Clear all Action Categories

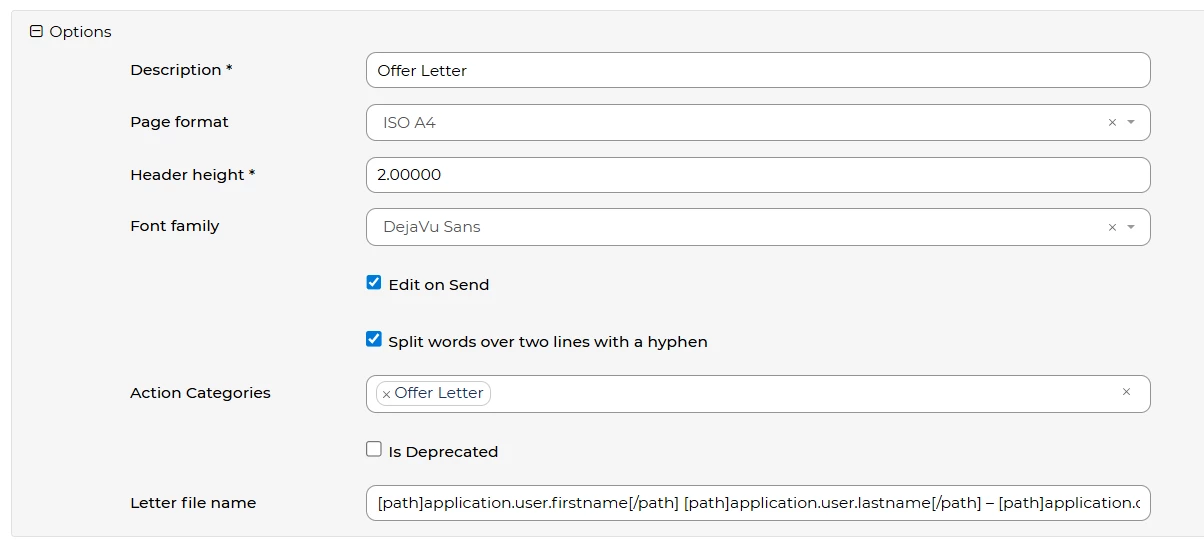[x=1126, y=392]
